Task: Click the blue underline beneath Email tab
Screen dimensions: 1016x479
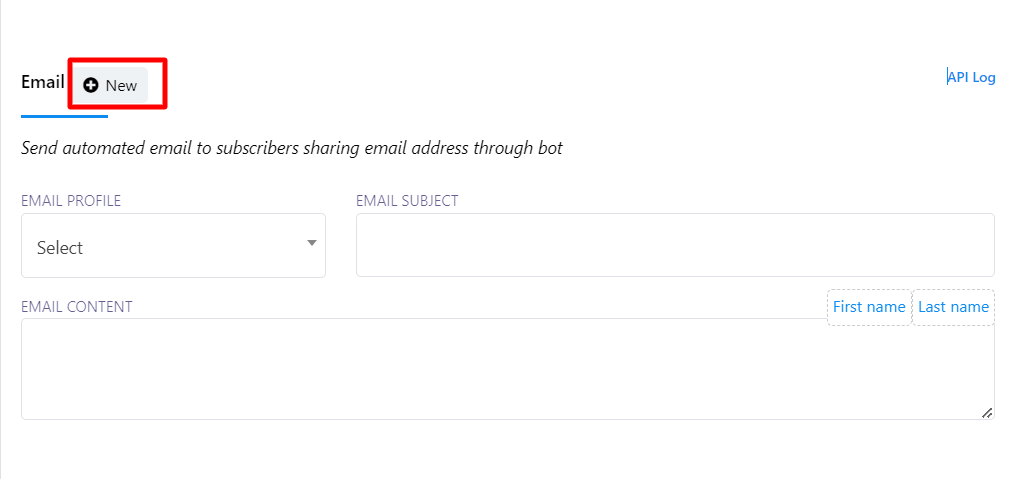Action: tap(64, 116)
